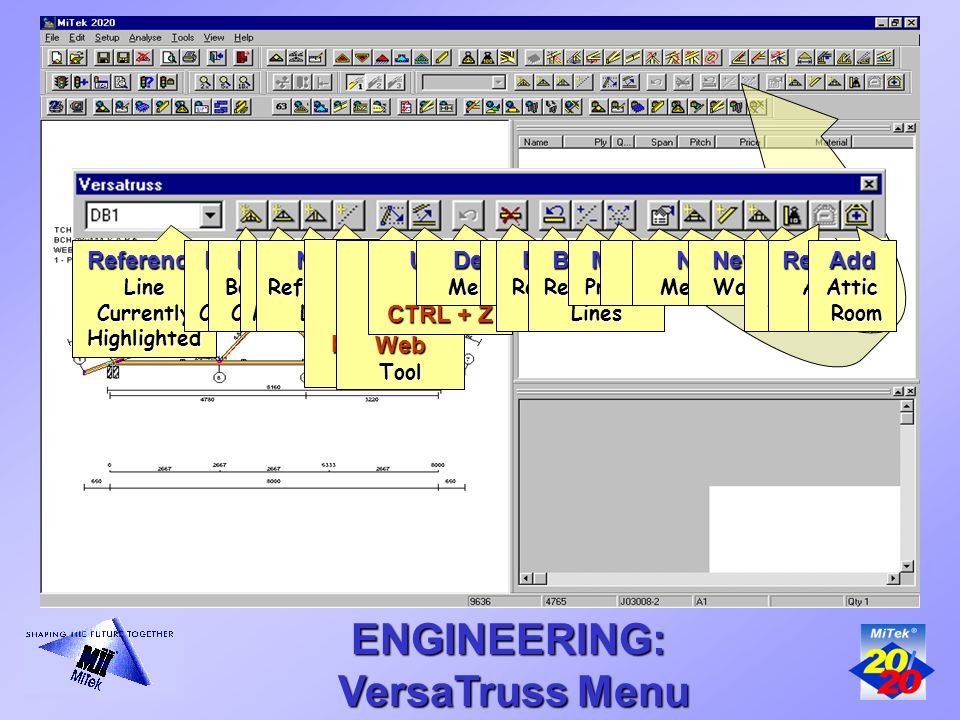
Task: Open the File menu
Action: coord(53,38)
